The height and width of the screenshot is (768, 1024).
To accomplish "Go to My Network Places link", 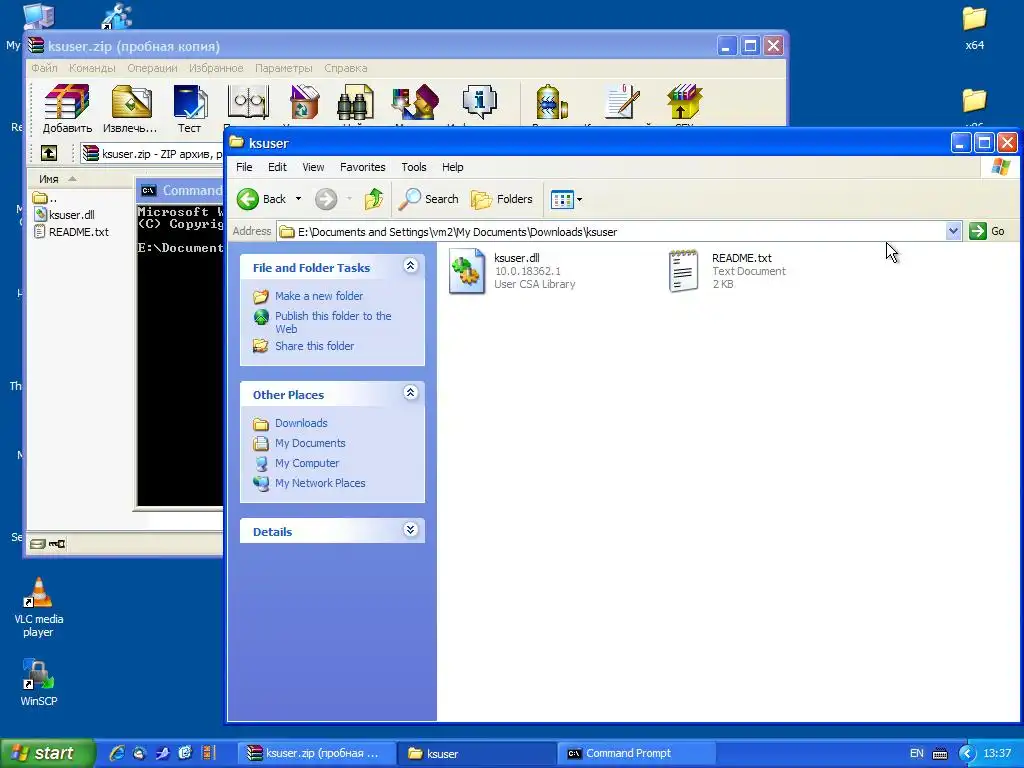I will coord(320,483).
